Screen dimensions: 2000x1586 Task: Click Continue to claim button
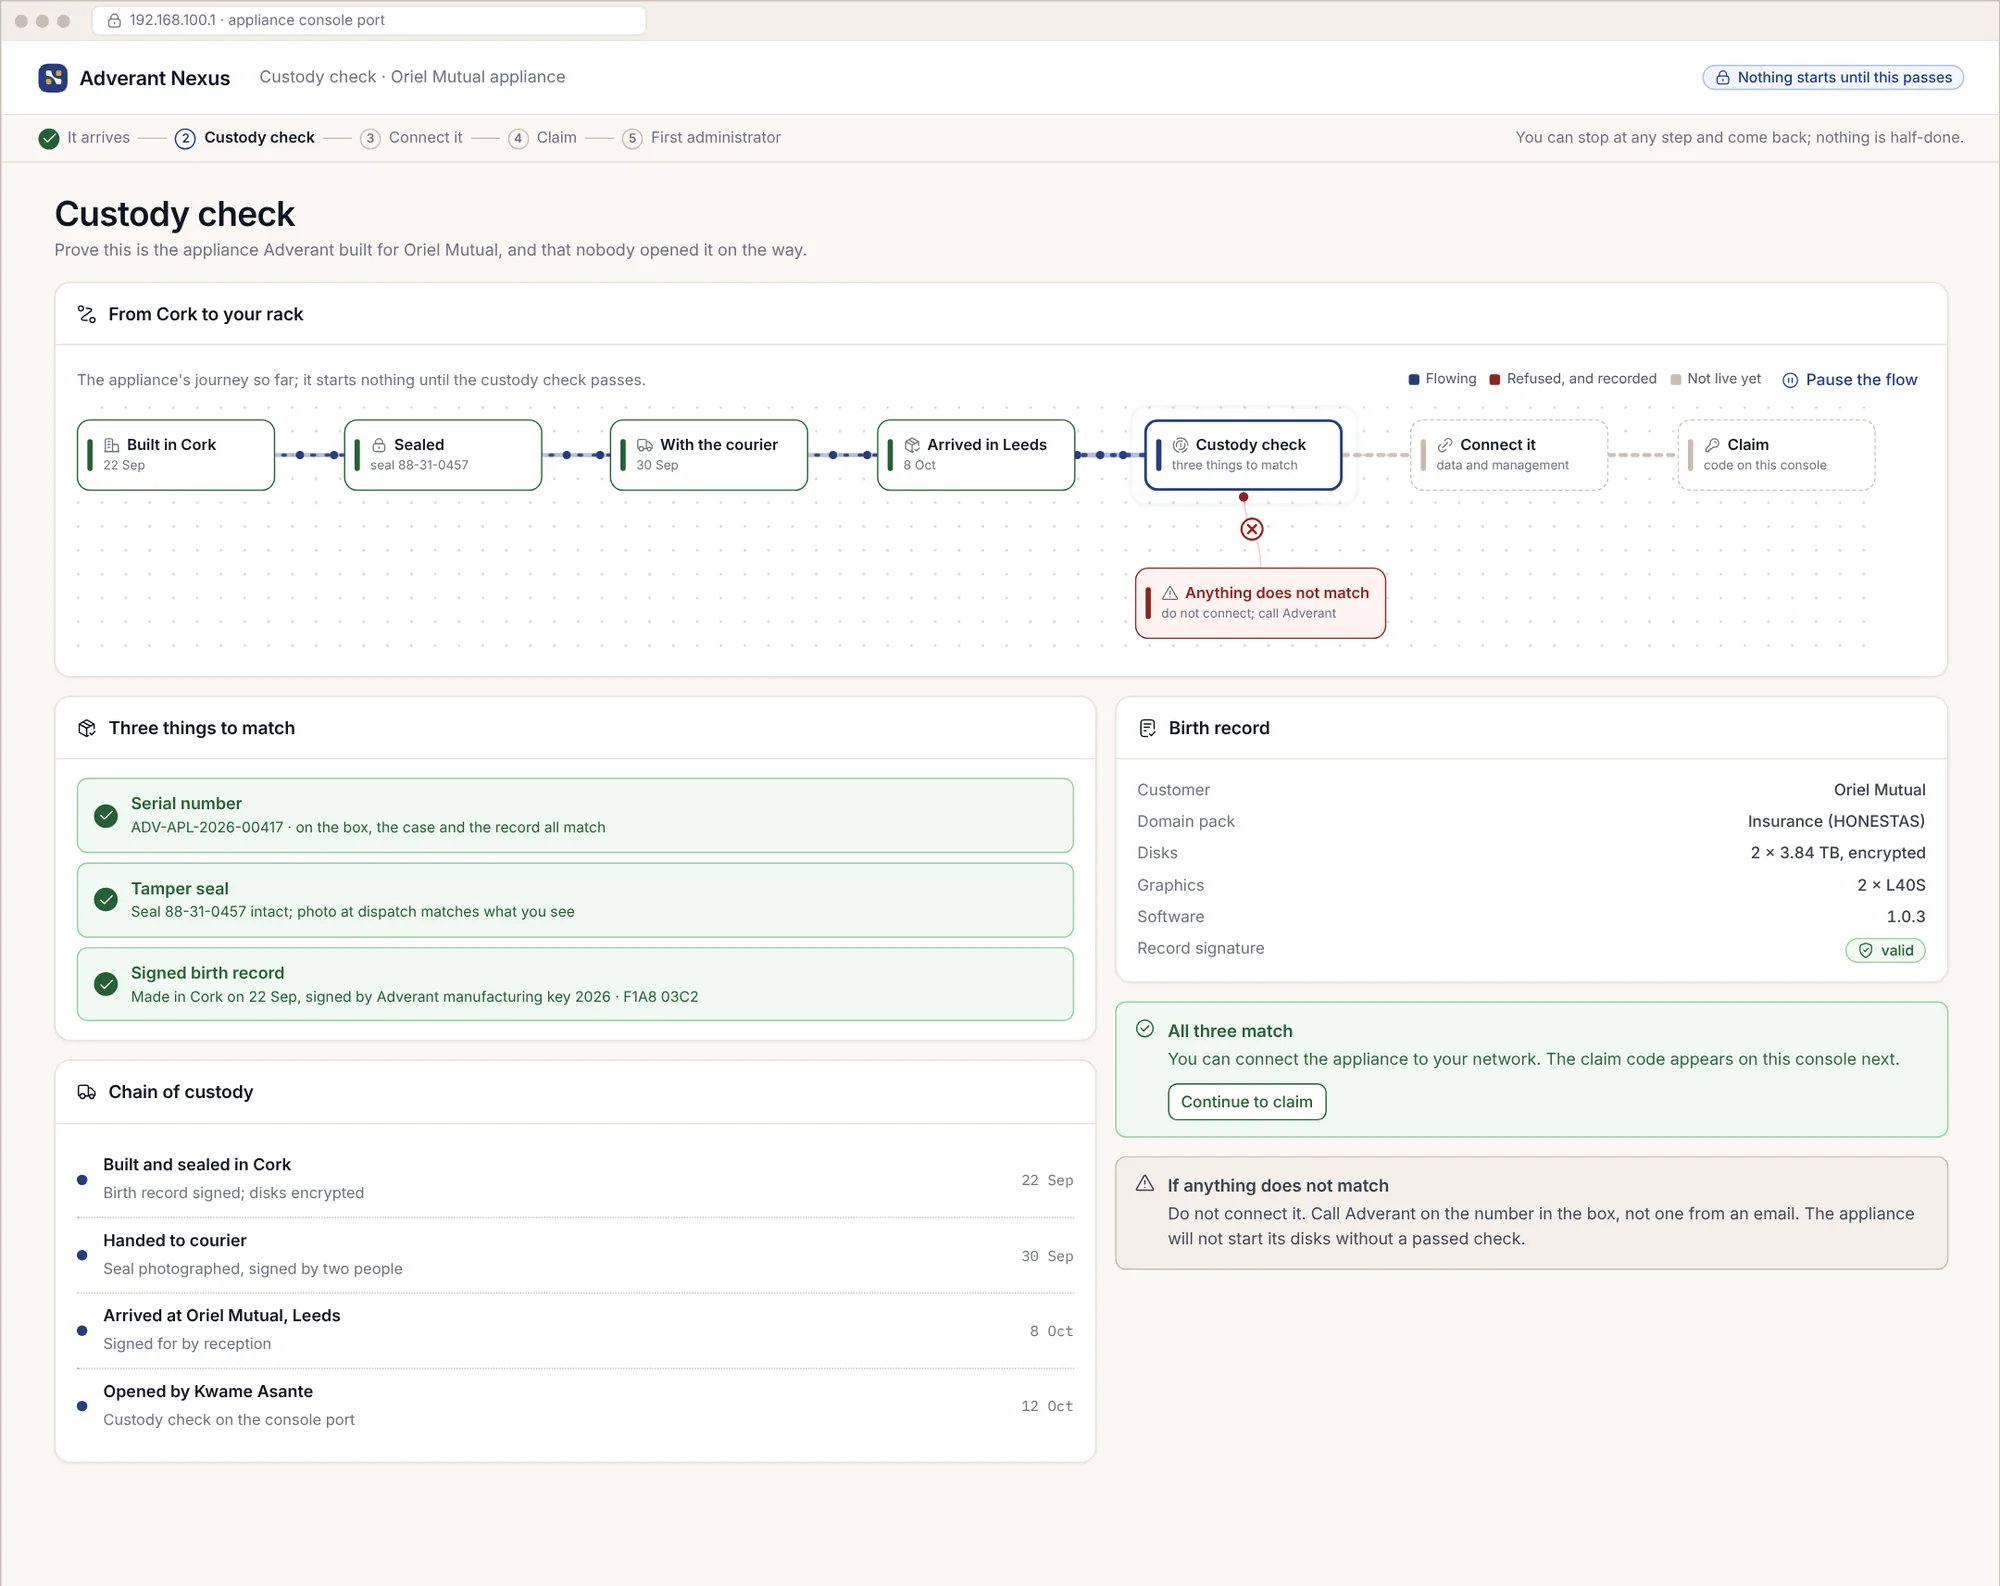click(x=1247, y=1102)
